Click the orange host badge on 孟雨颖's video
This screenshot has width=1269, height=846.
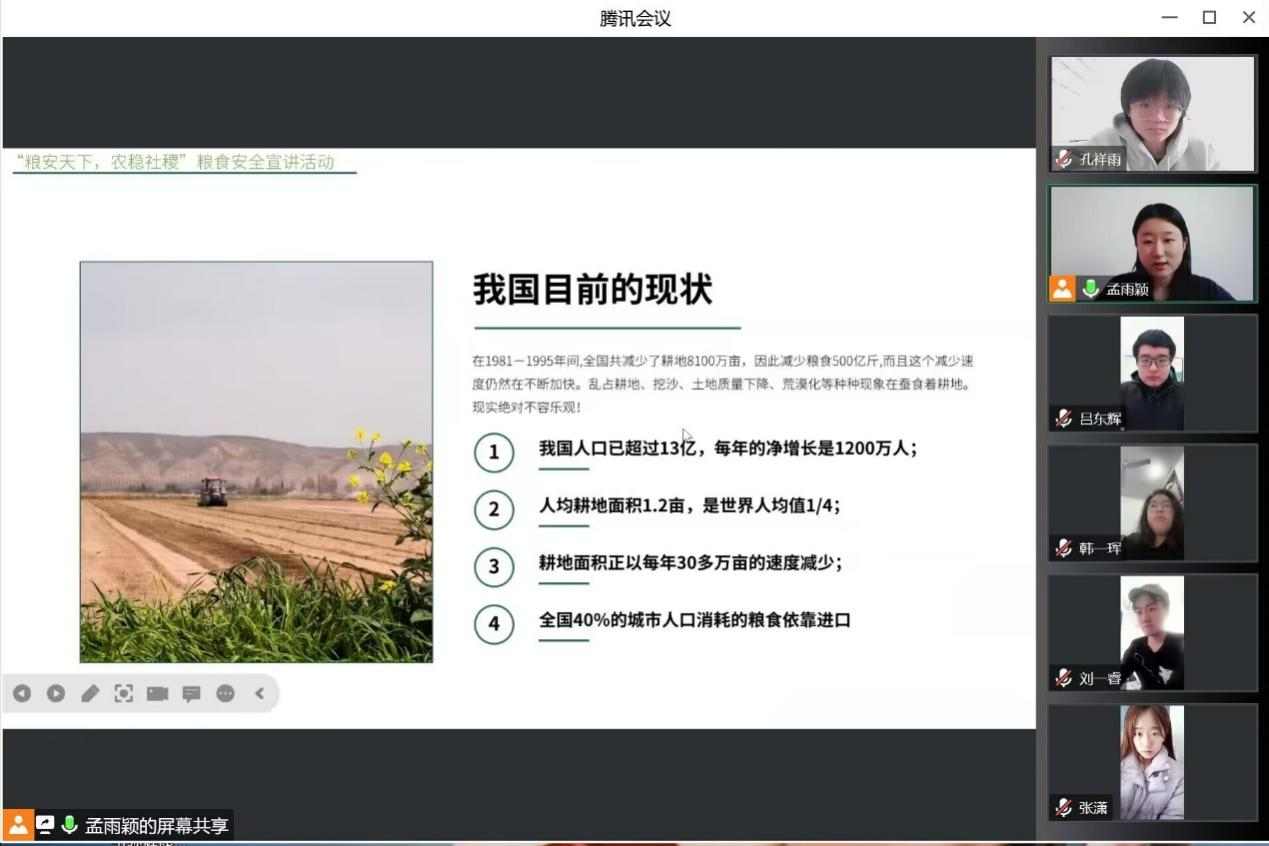(1062, 289)
